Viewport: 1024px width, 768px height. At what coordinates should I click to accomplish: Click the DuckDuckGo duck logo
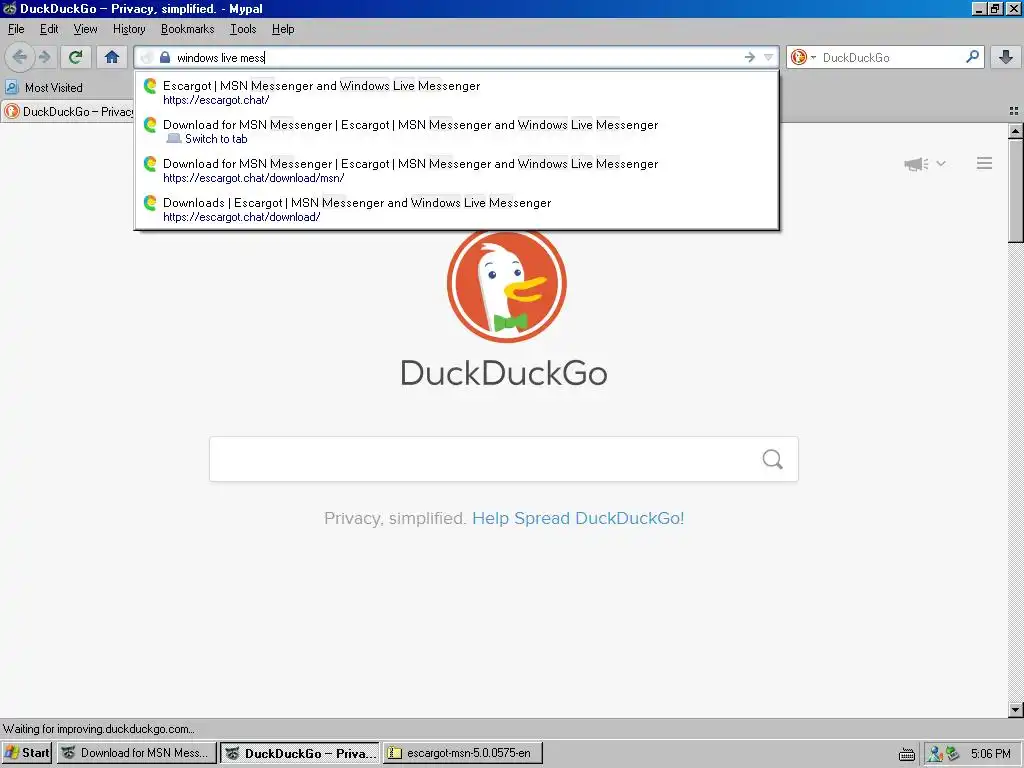click(507, 283)
